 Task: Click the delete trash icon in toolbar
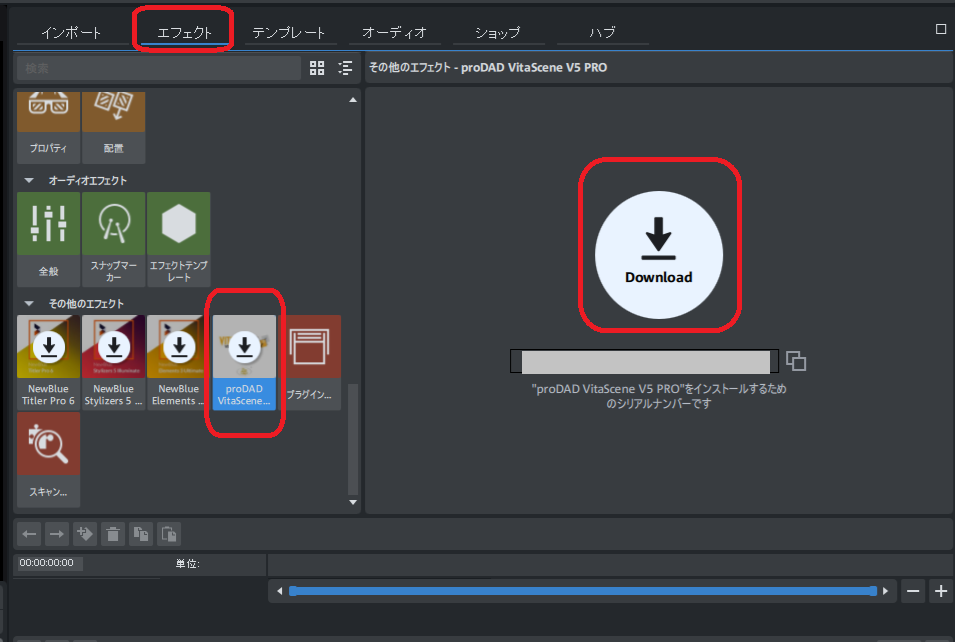tap(113, 534)
